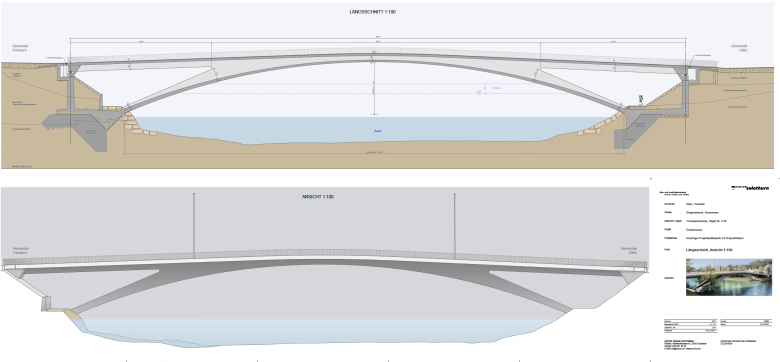Click the Solothurn logo in title block
Screen dimensions: 780x362
pos(750,188)
